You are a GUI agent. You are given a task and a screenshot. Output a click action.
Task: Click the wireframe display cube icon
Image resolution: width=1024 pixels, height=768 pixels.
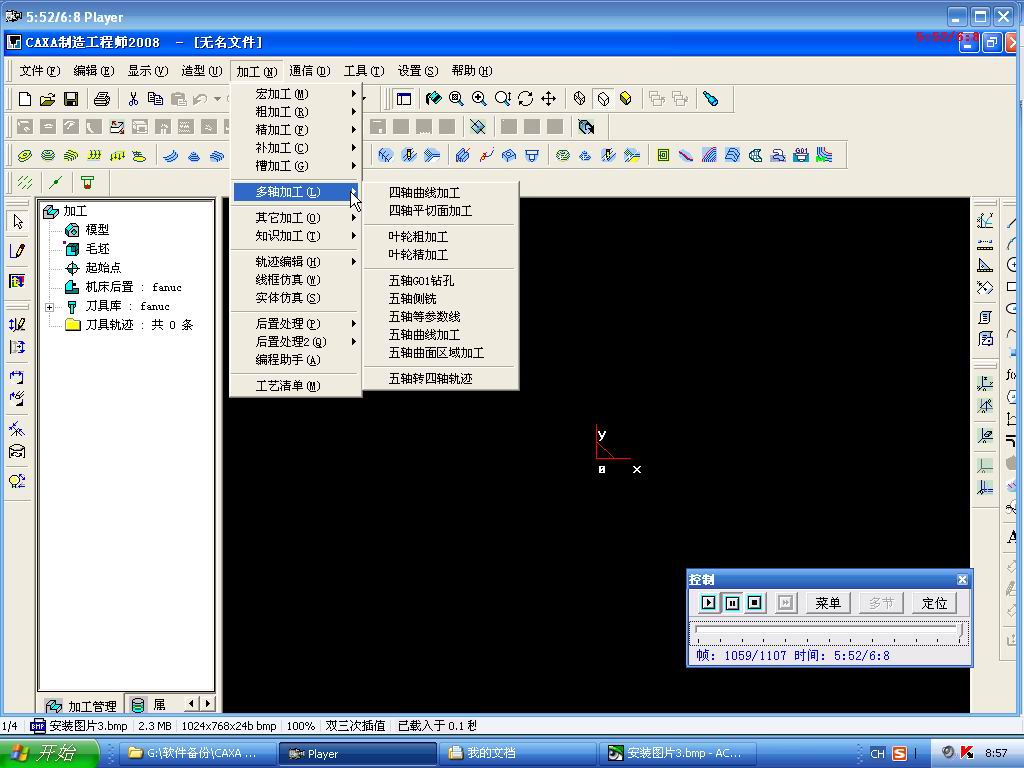[x=579, y=99]
